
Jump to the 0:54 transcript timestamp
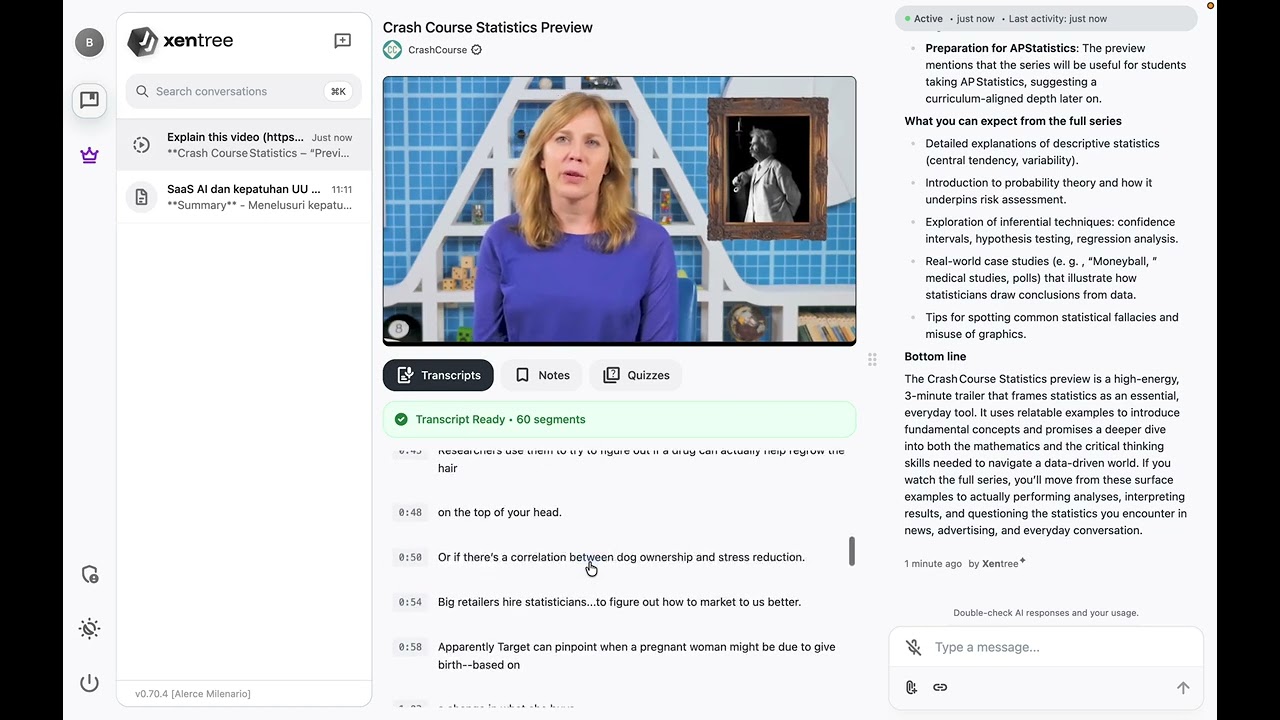(410, 602)
